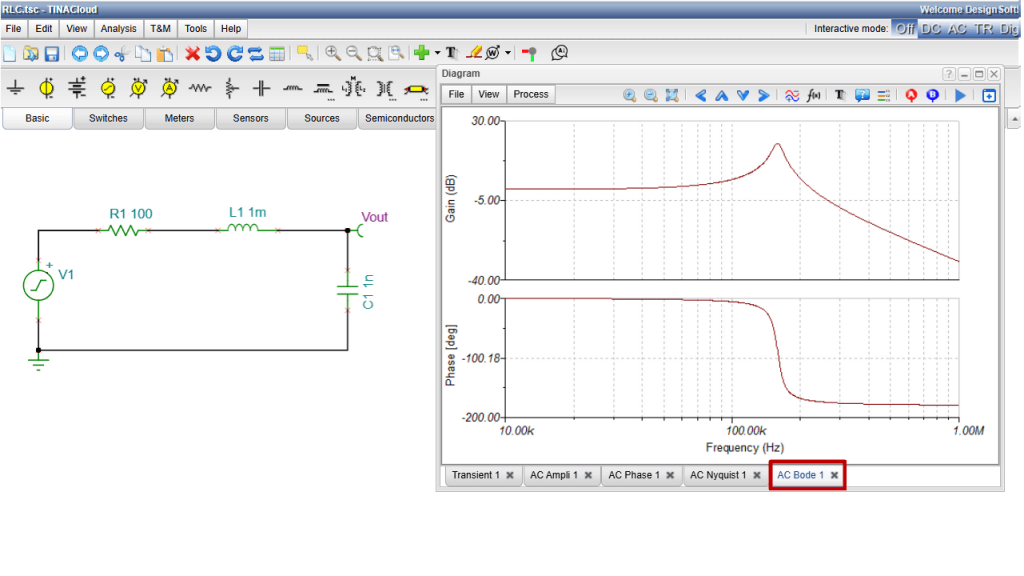The height and width of the screenshot is (576, 1024).
Task: Open the Analysis menu
Action: 118,29
